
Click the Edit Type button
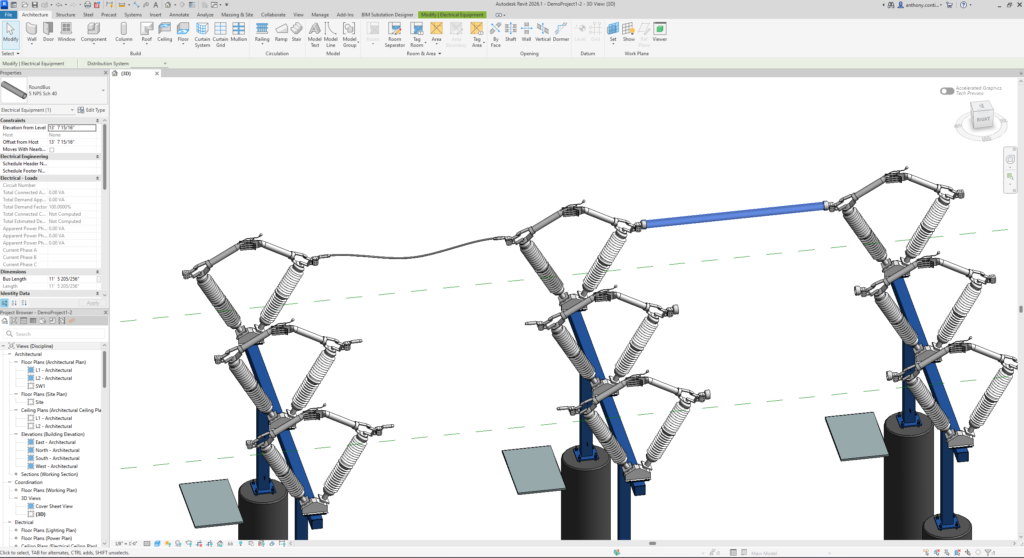click(x=92, y=110)
